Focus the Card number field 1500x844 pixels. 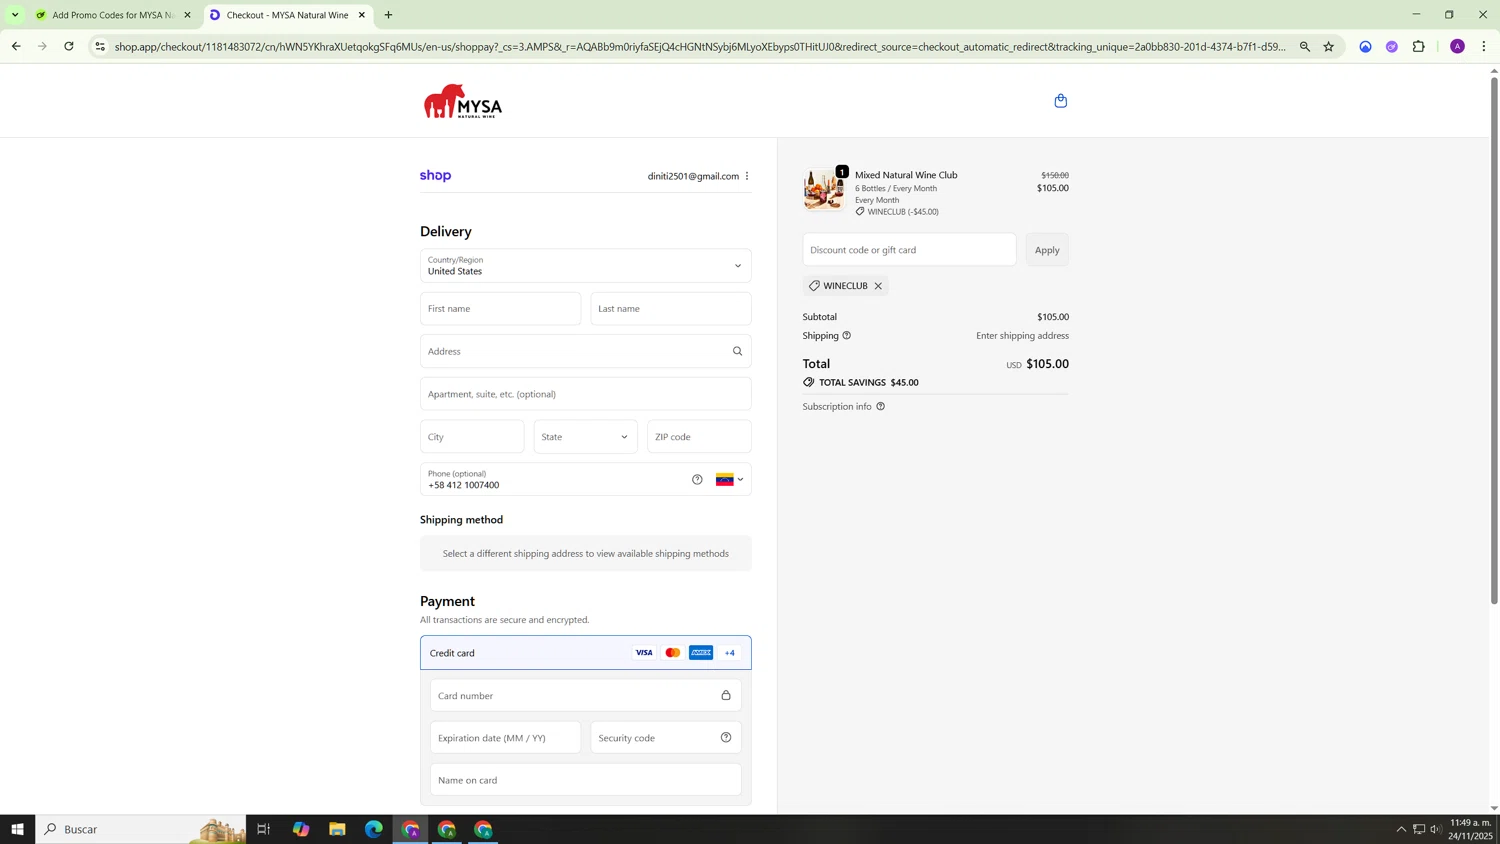[x=585, y=696]
